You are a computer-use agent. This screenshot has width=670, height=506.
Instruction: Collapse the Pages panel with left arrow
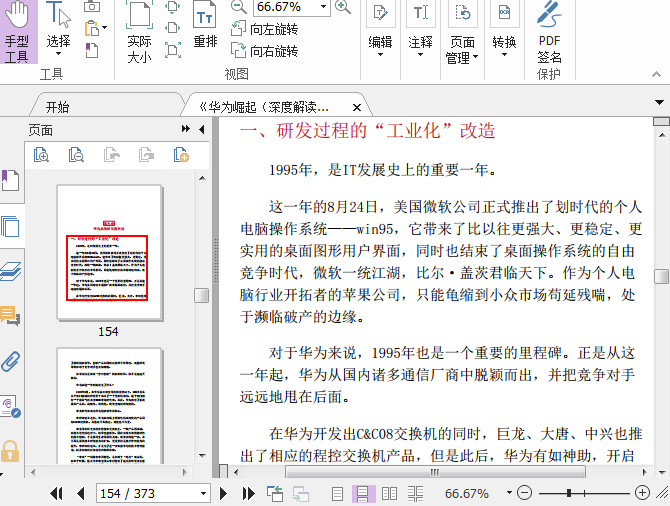(202, 129)
